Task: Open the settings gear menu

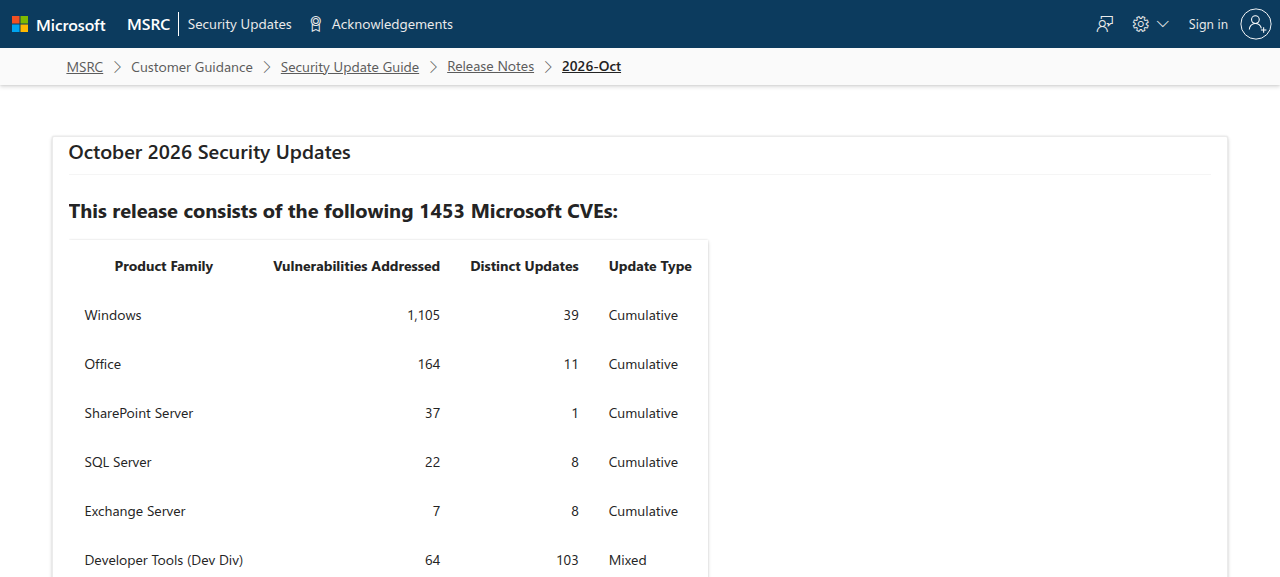Action: (1150, 24)
